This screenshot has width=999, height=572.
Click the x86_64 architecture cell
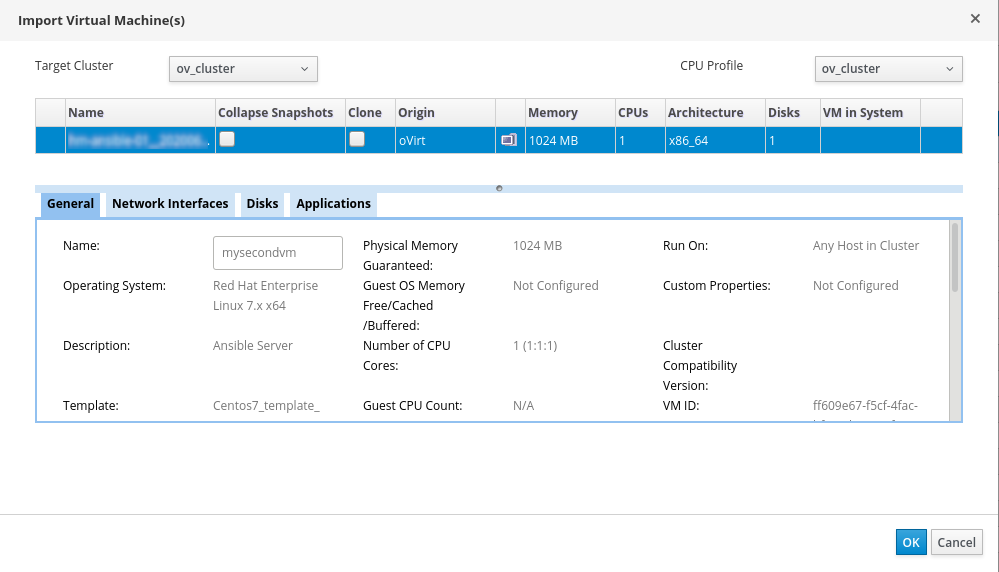click(x=715, y=140)
